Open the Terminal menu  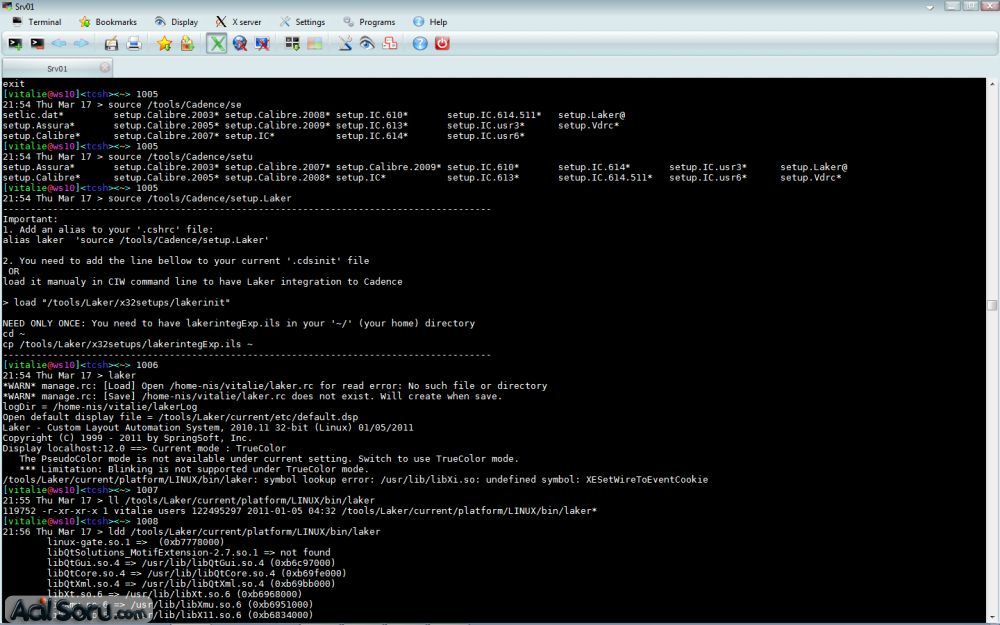pyautogui.click(x=37, y=22)
